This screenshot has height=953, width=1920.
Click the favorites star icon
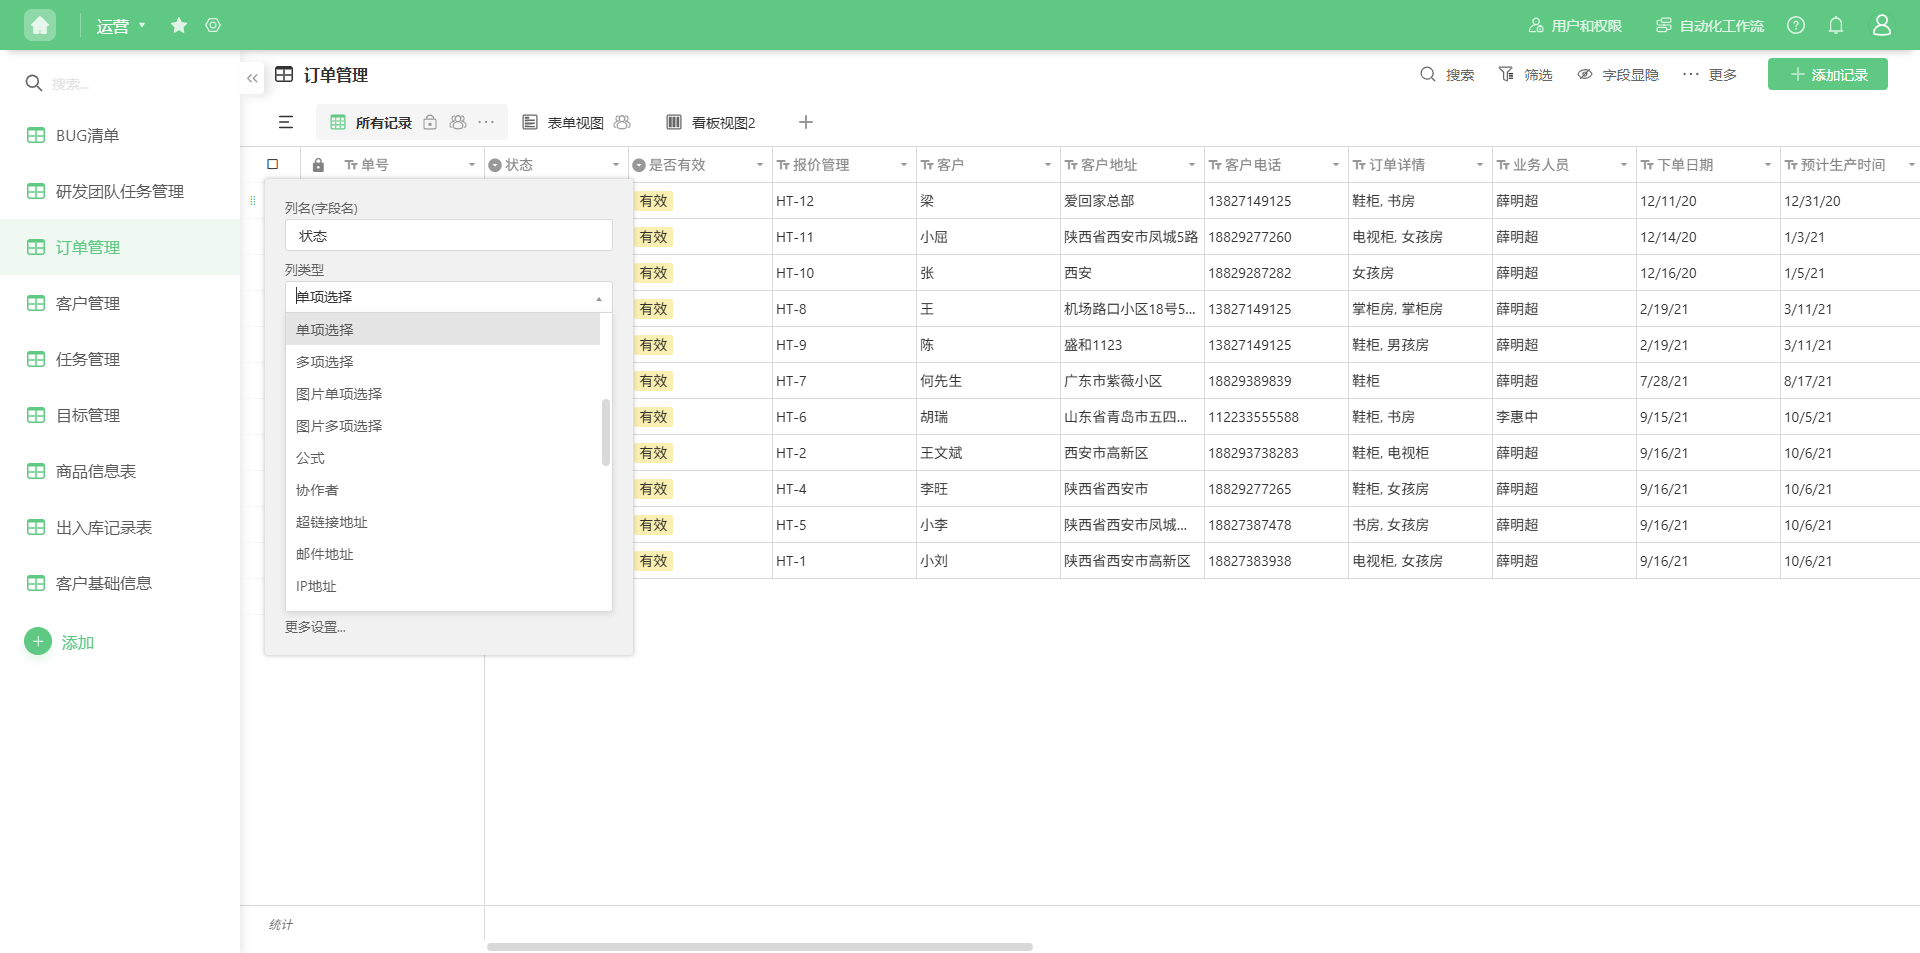[179, 25]
